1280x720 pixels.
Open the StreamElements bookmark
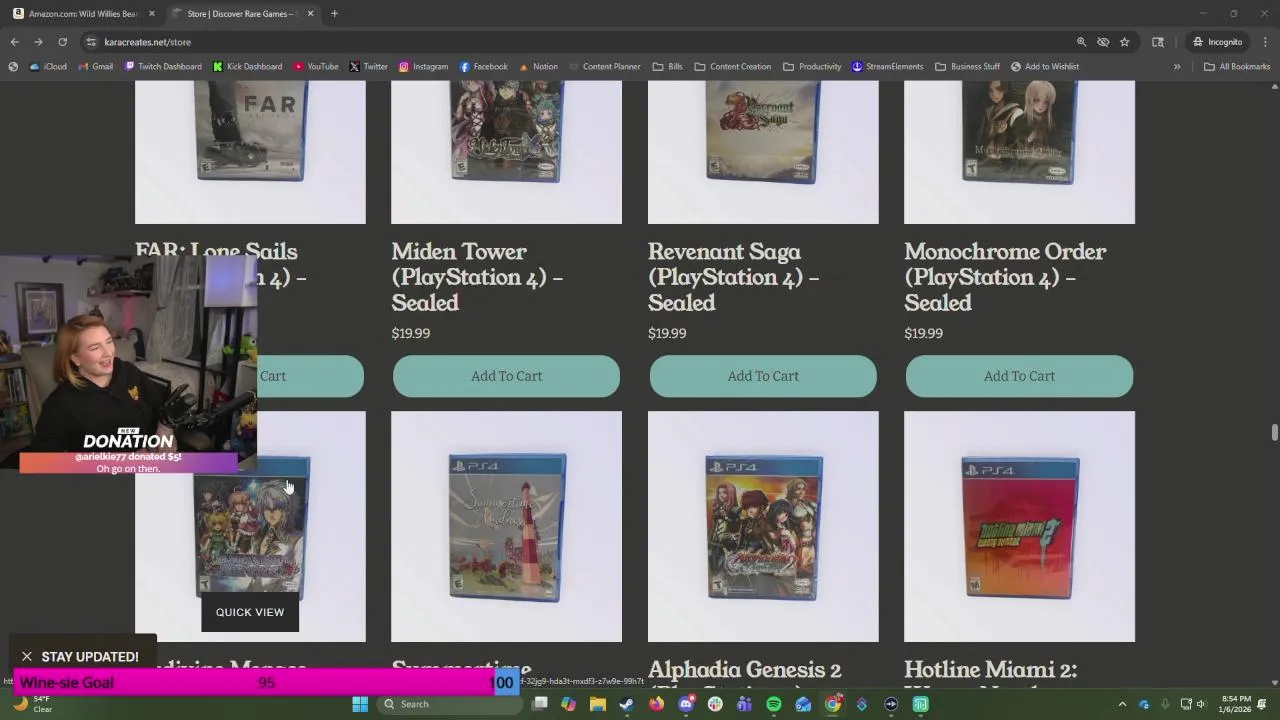pyautogui.click(x=887, y=67)
